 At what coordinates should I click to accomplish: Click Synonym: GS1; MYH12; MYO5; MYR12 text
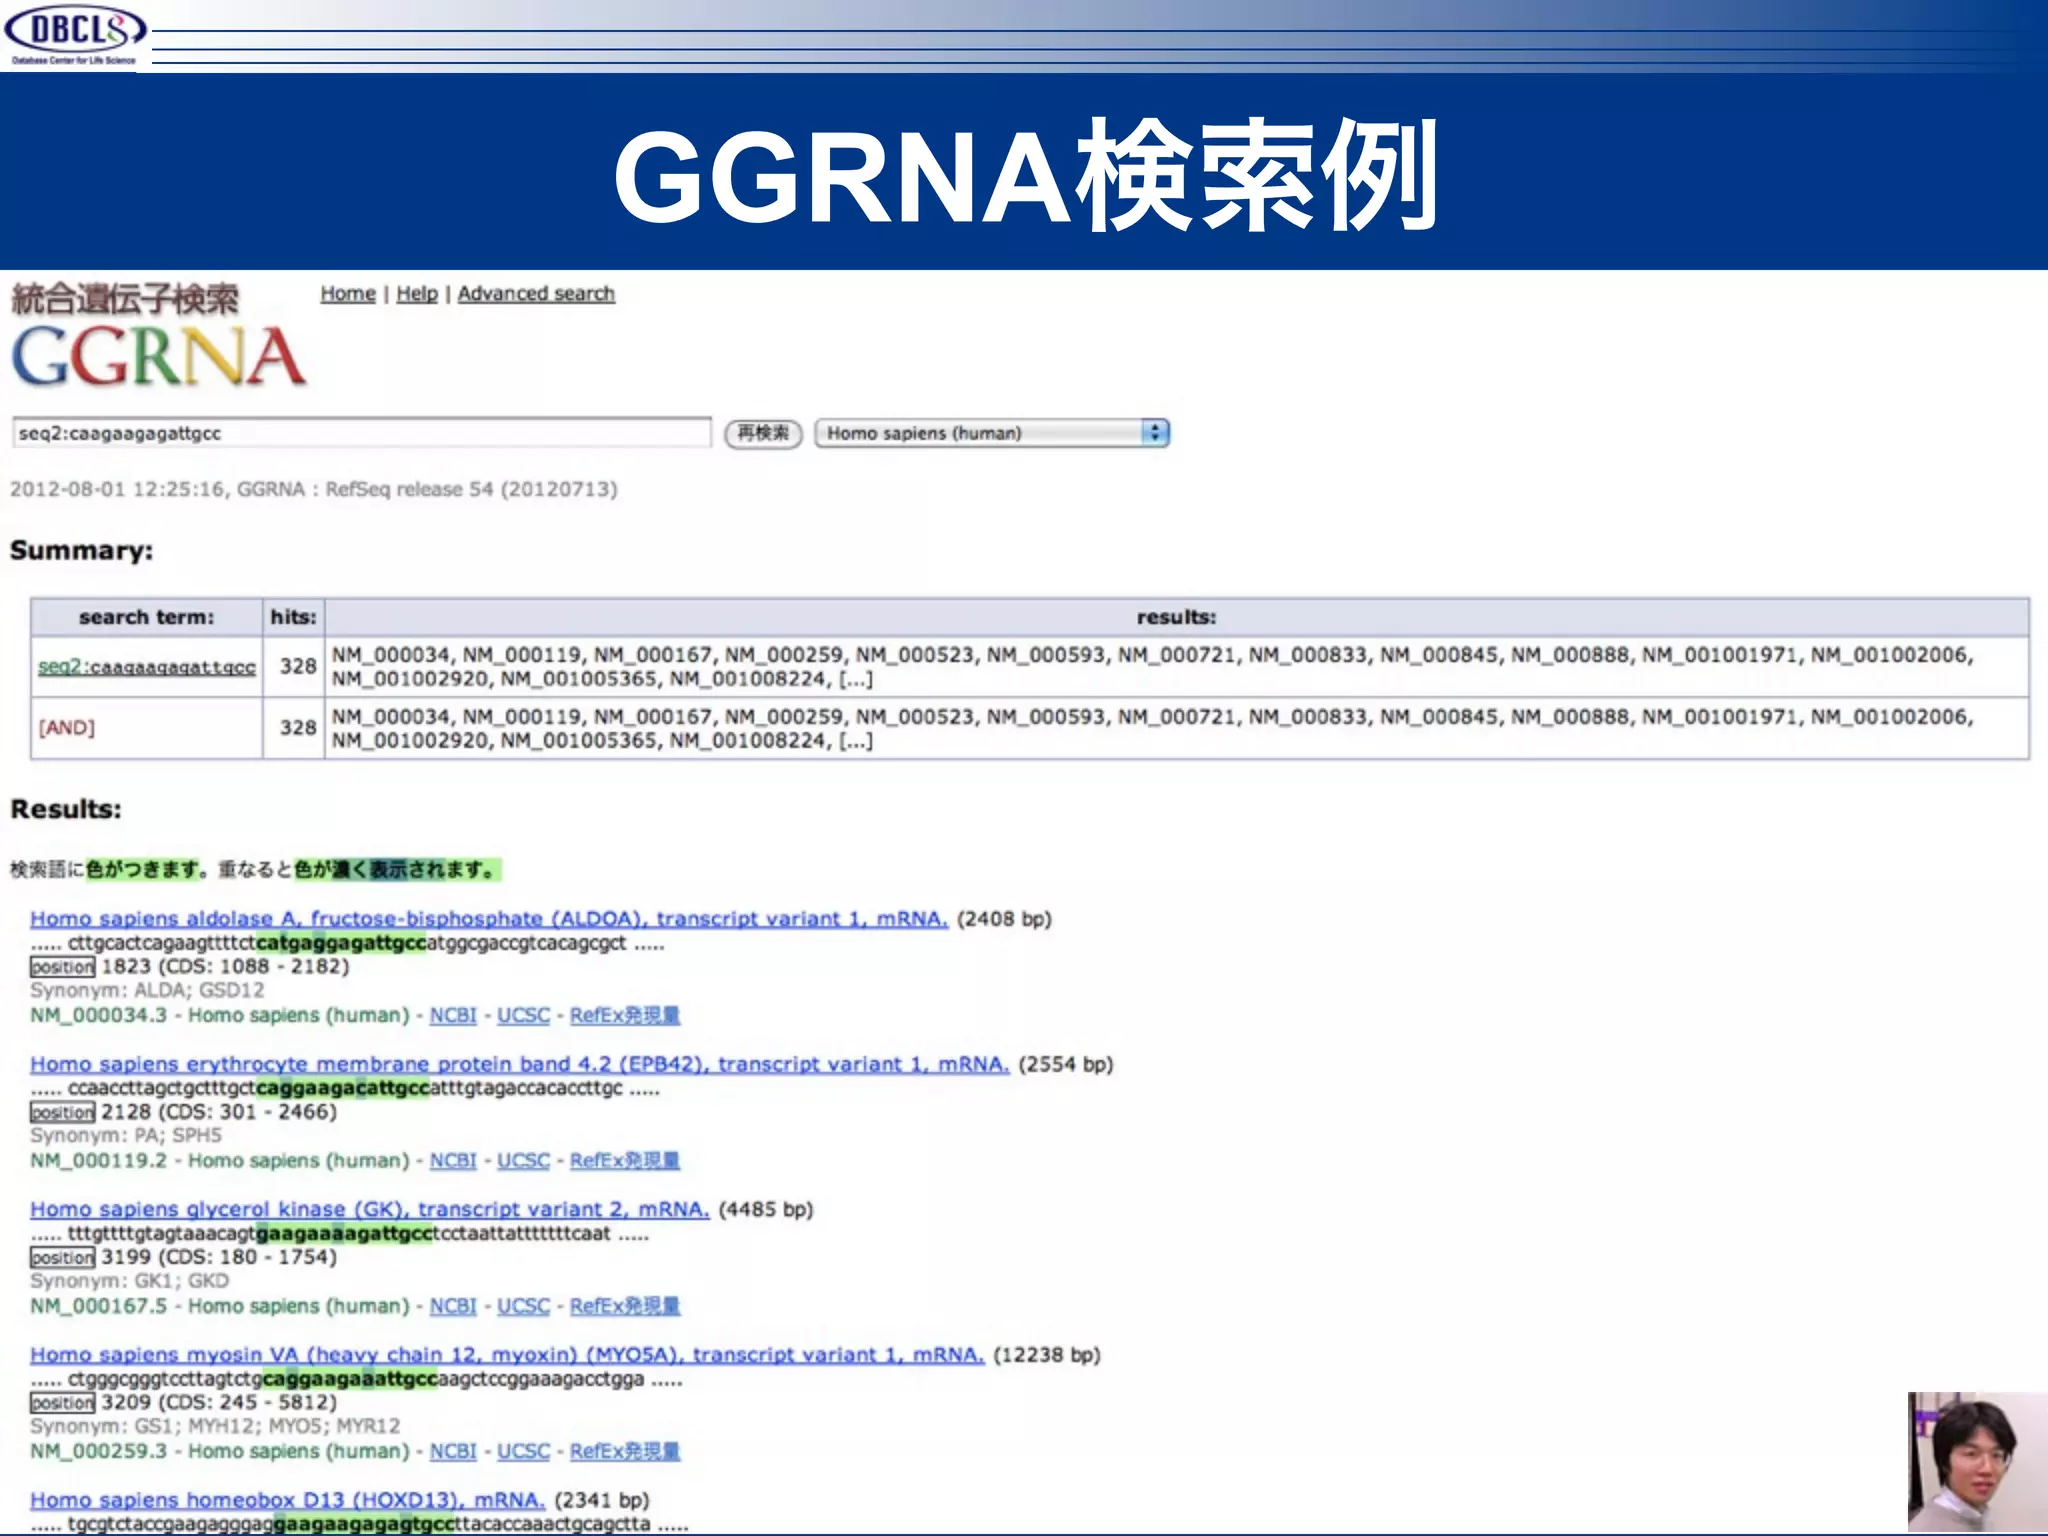pos(215,1427)
